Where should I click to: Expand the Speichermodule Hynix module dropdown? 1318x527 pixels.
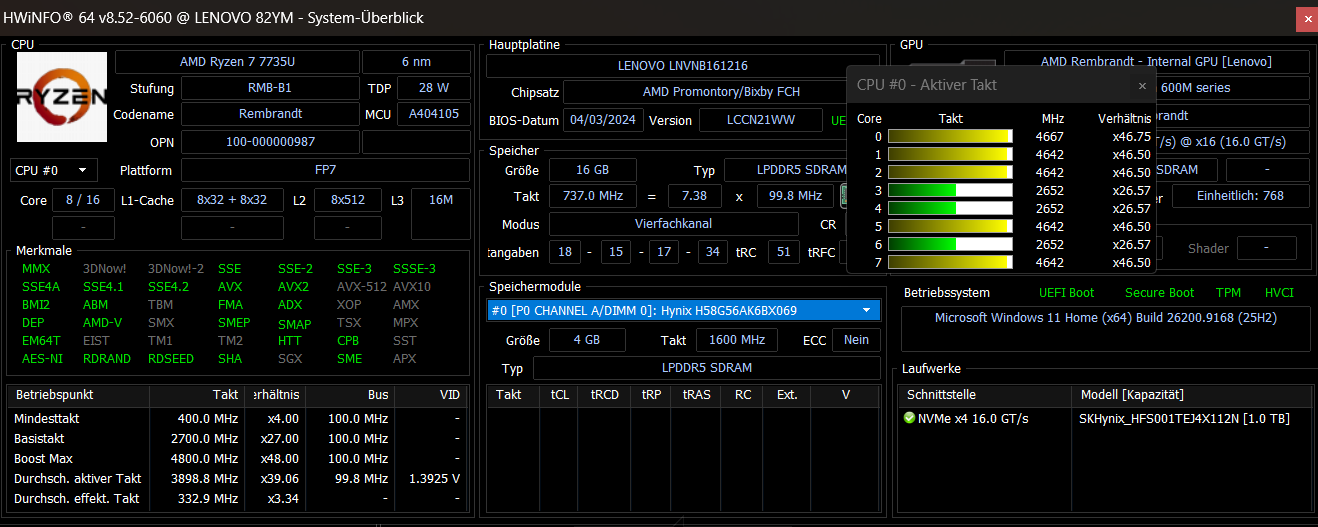click(x=684, y=310)
